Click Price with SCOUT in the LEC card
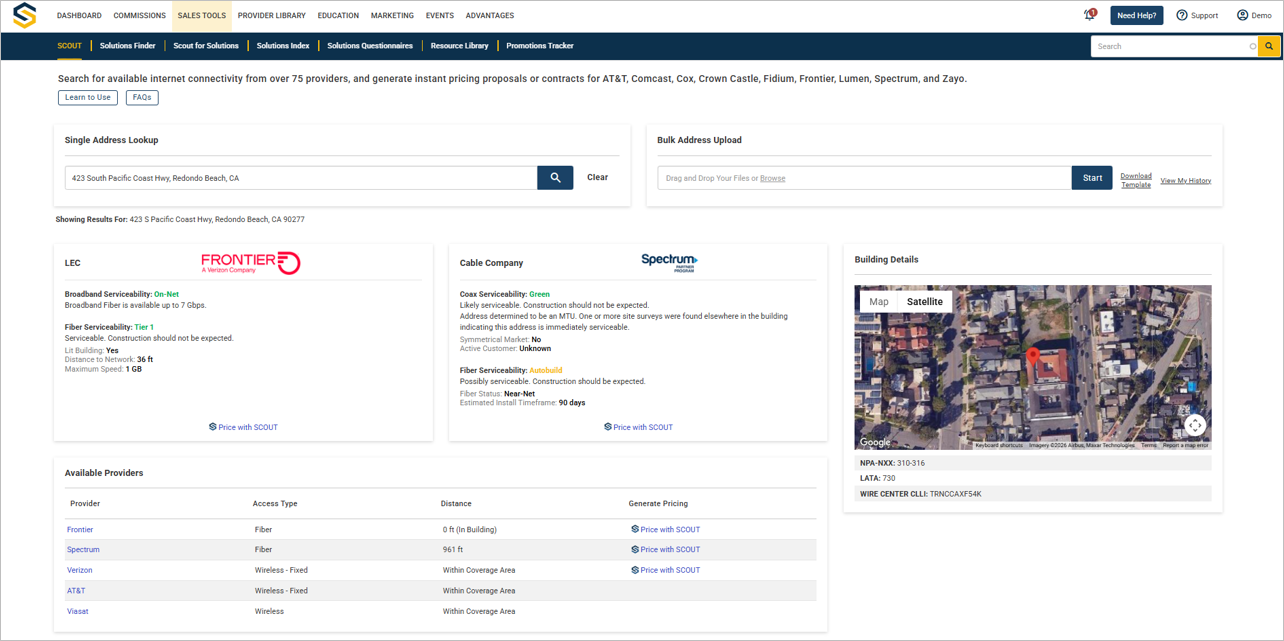The width and height of the screenshot is (1284, 641). point(243,427)
